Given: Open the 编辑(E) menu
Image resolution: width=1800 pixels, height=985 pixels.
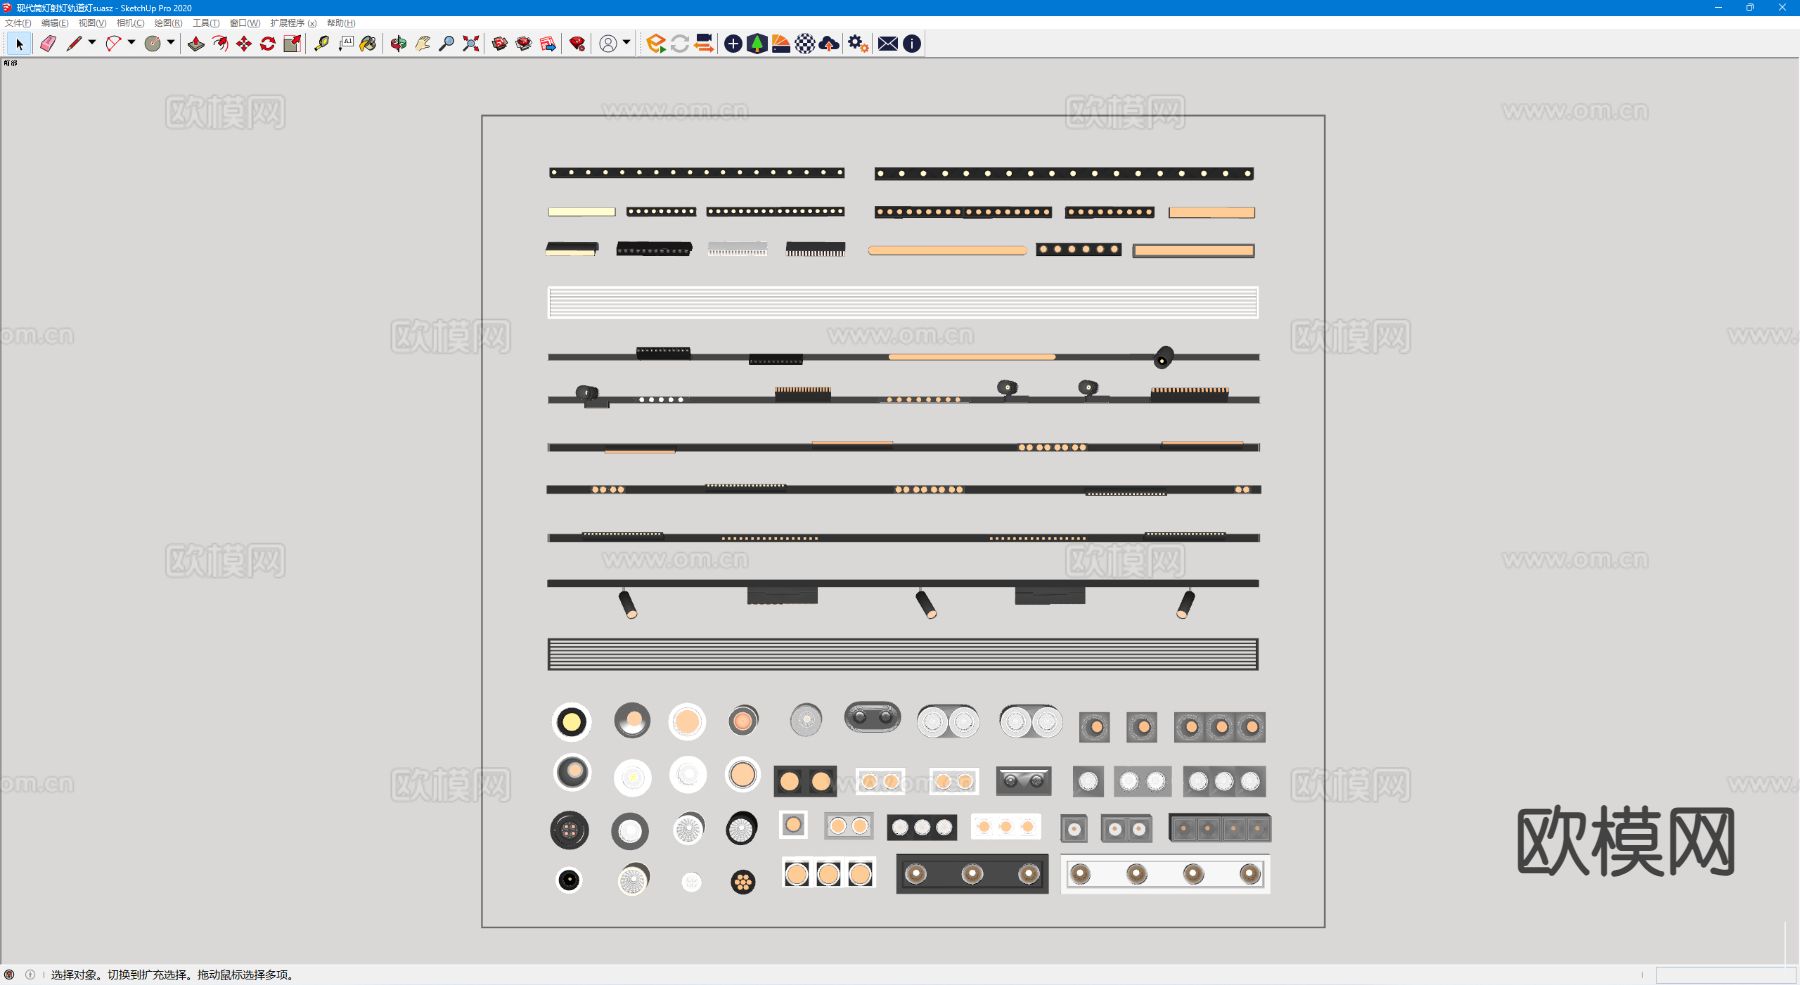Looking at the screenshot, I should click(55, 23).
